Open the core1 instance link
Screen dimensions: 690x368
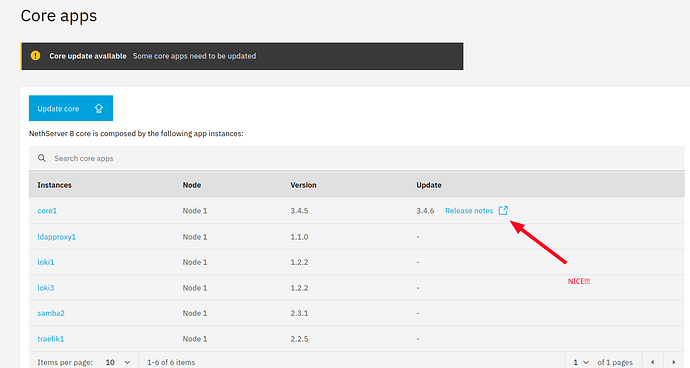47,211
